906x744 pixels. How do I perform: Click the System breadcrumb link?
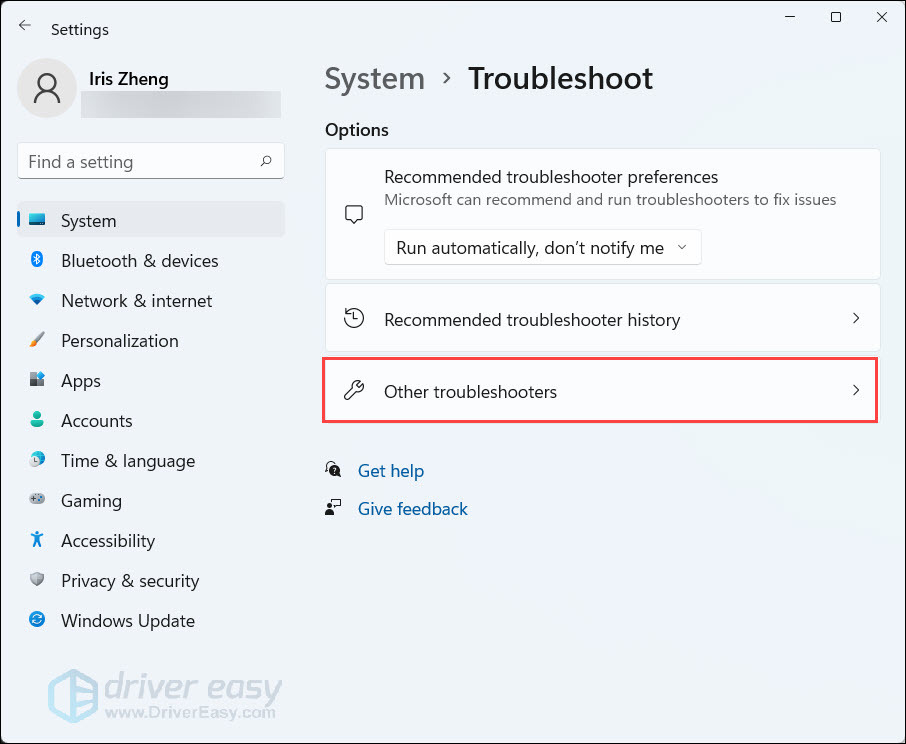pos(374,79)
